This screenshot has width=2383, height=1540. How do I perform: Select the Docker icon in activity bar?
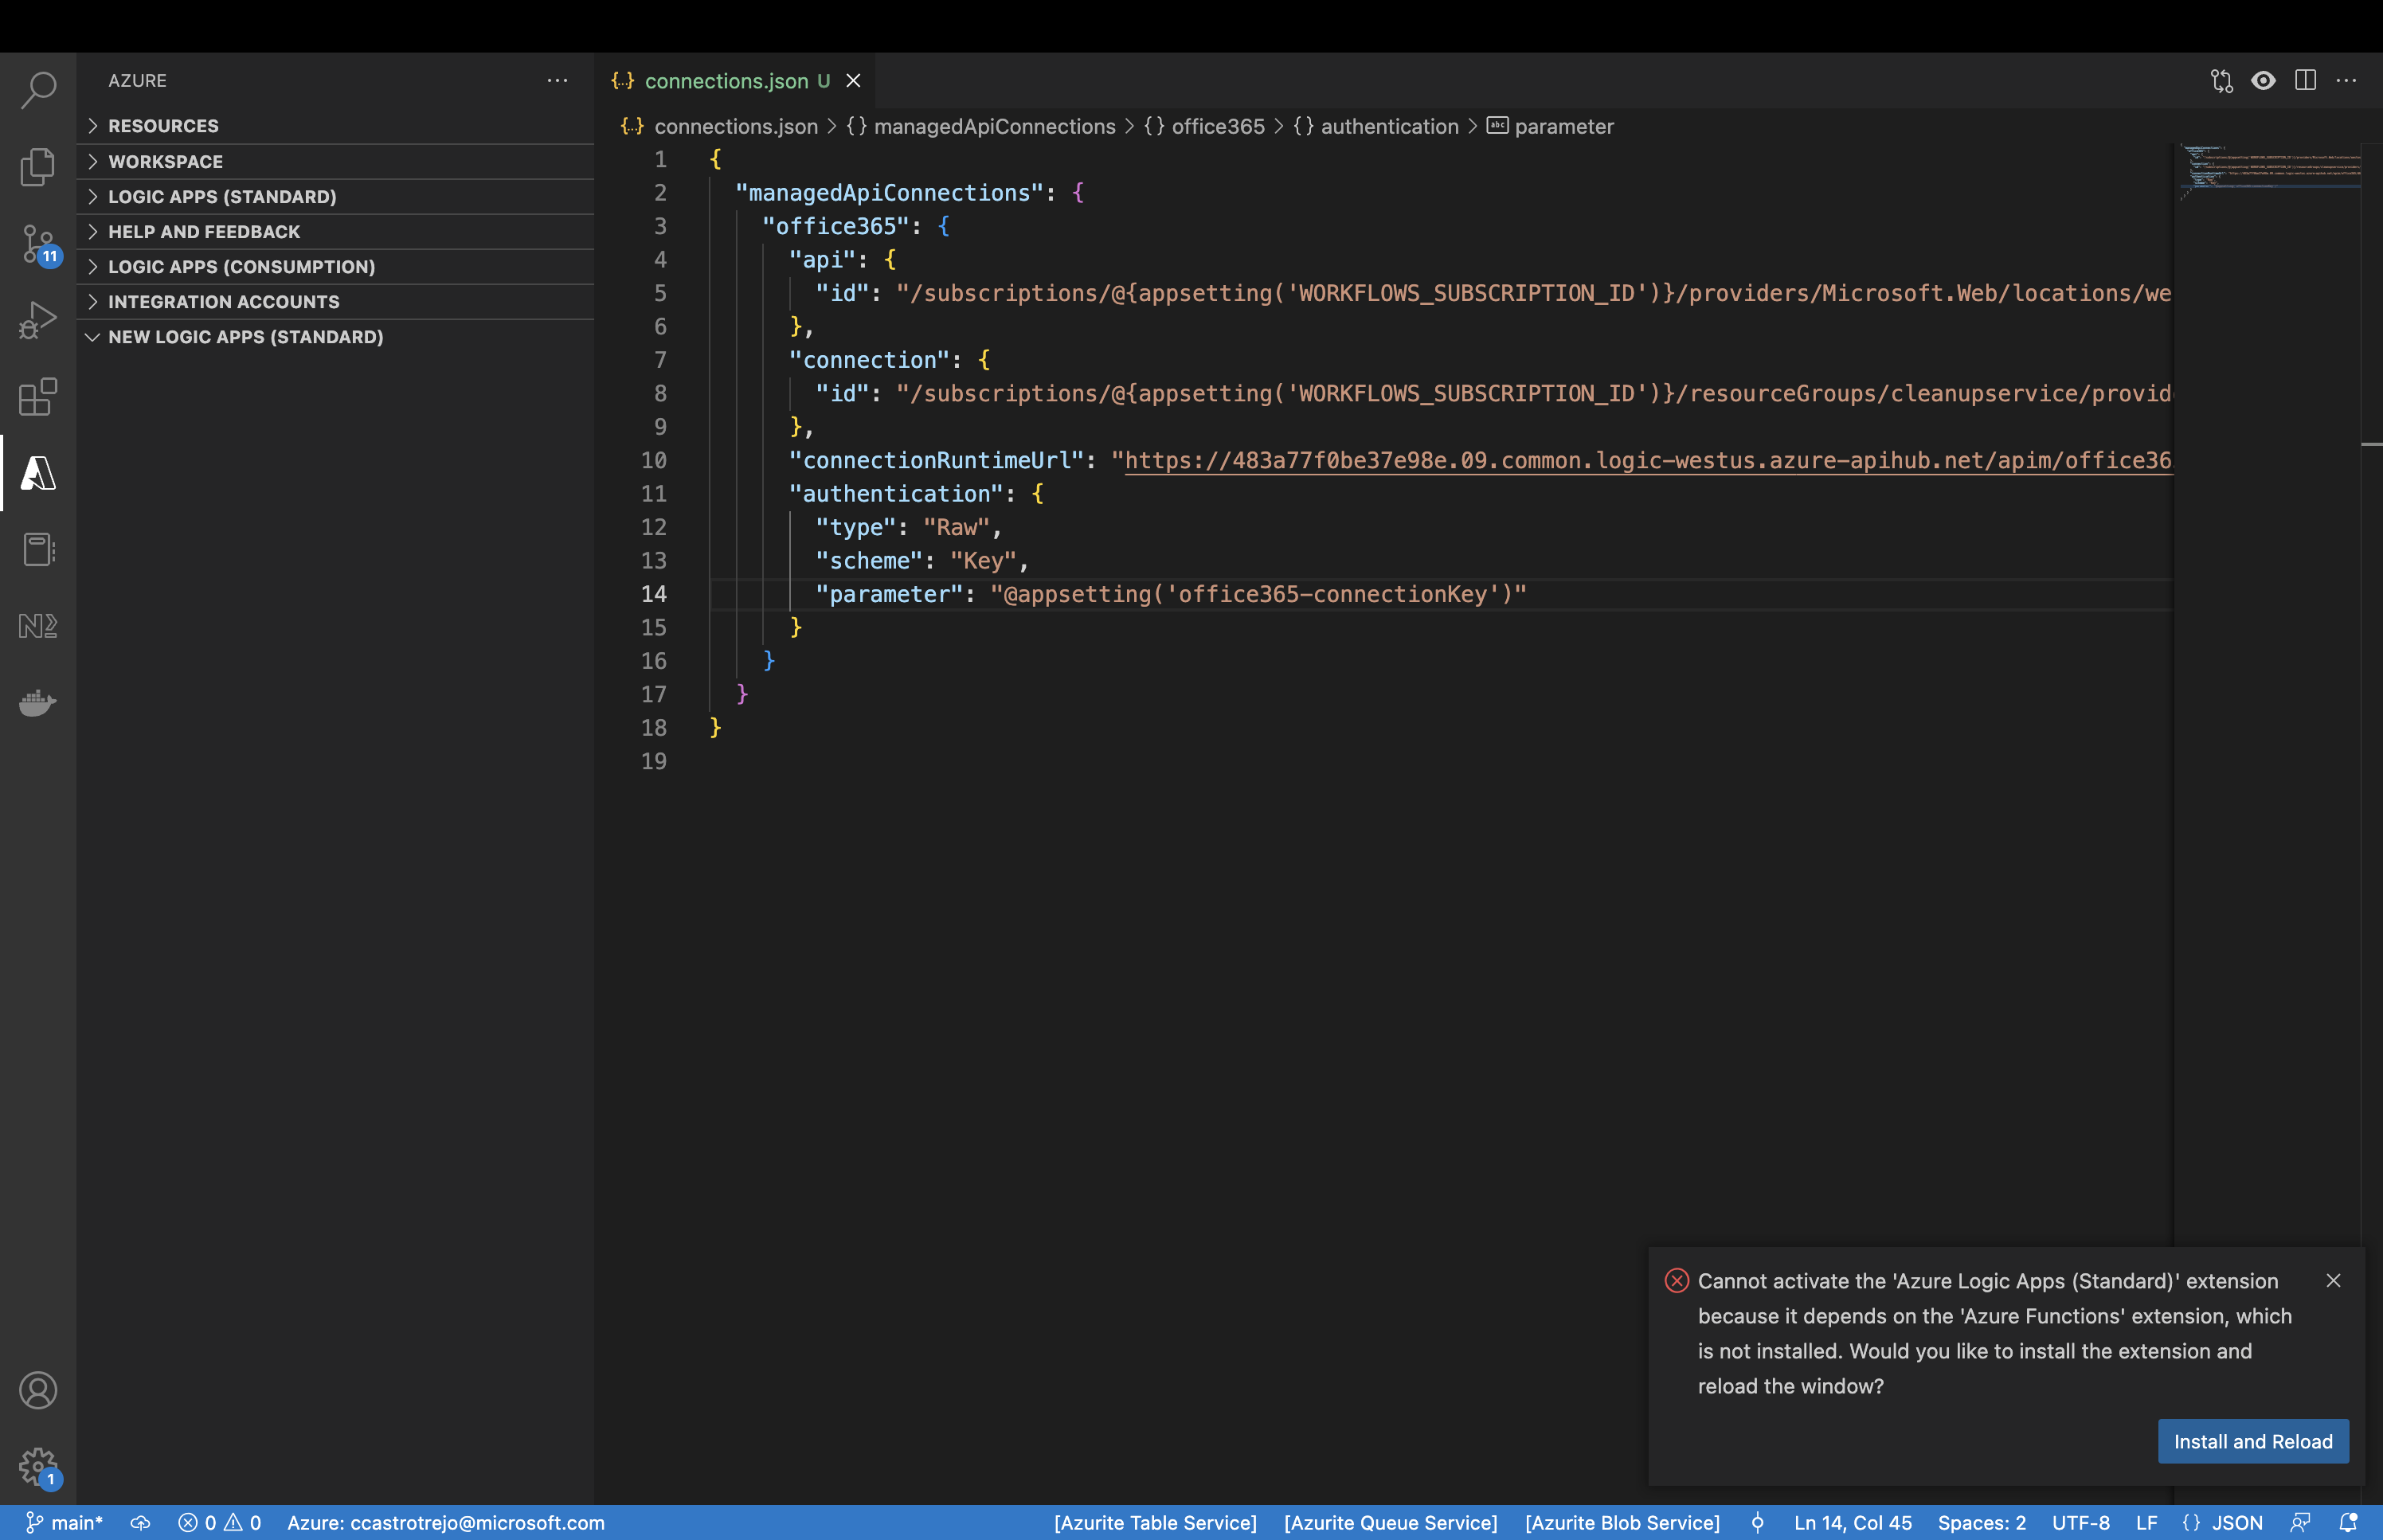tap(37, 703)
